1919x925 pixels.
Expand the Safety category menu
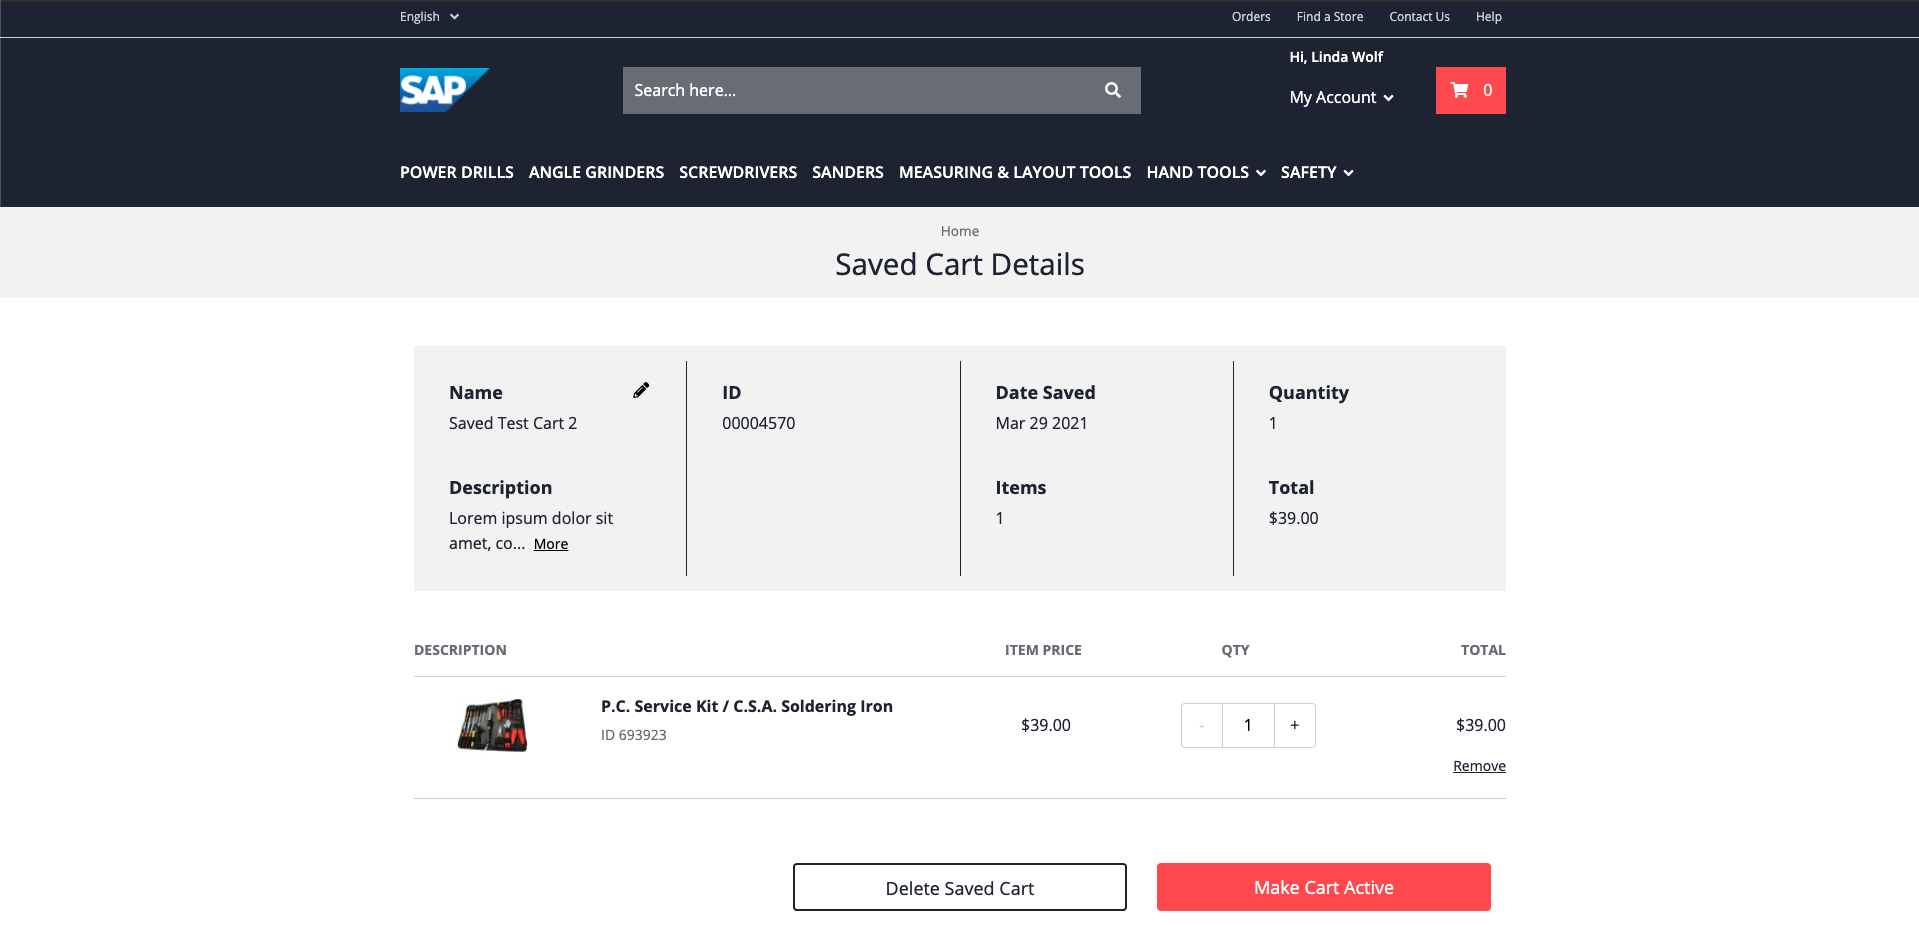(x=1316, y=172)
